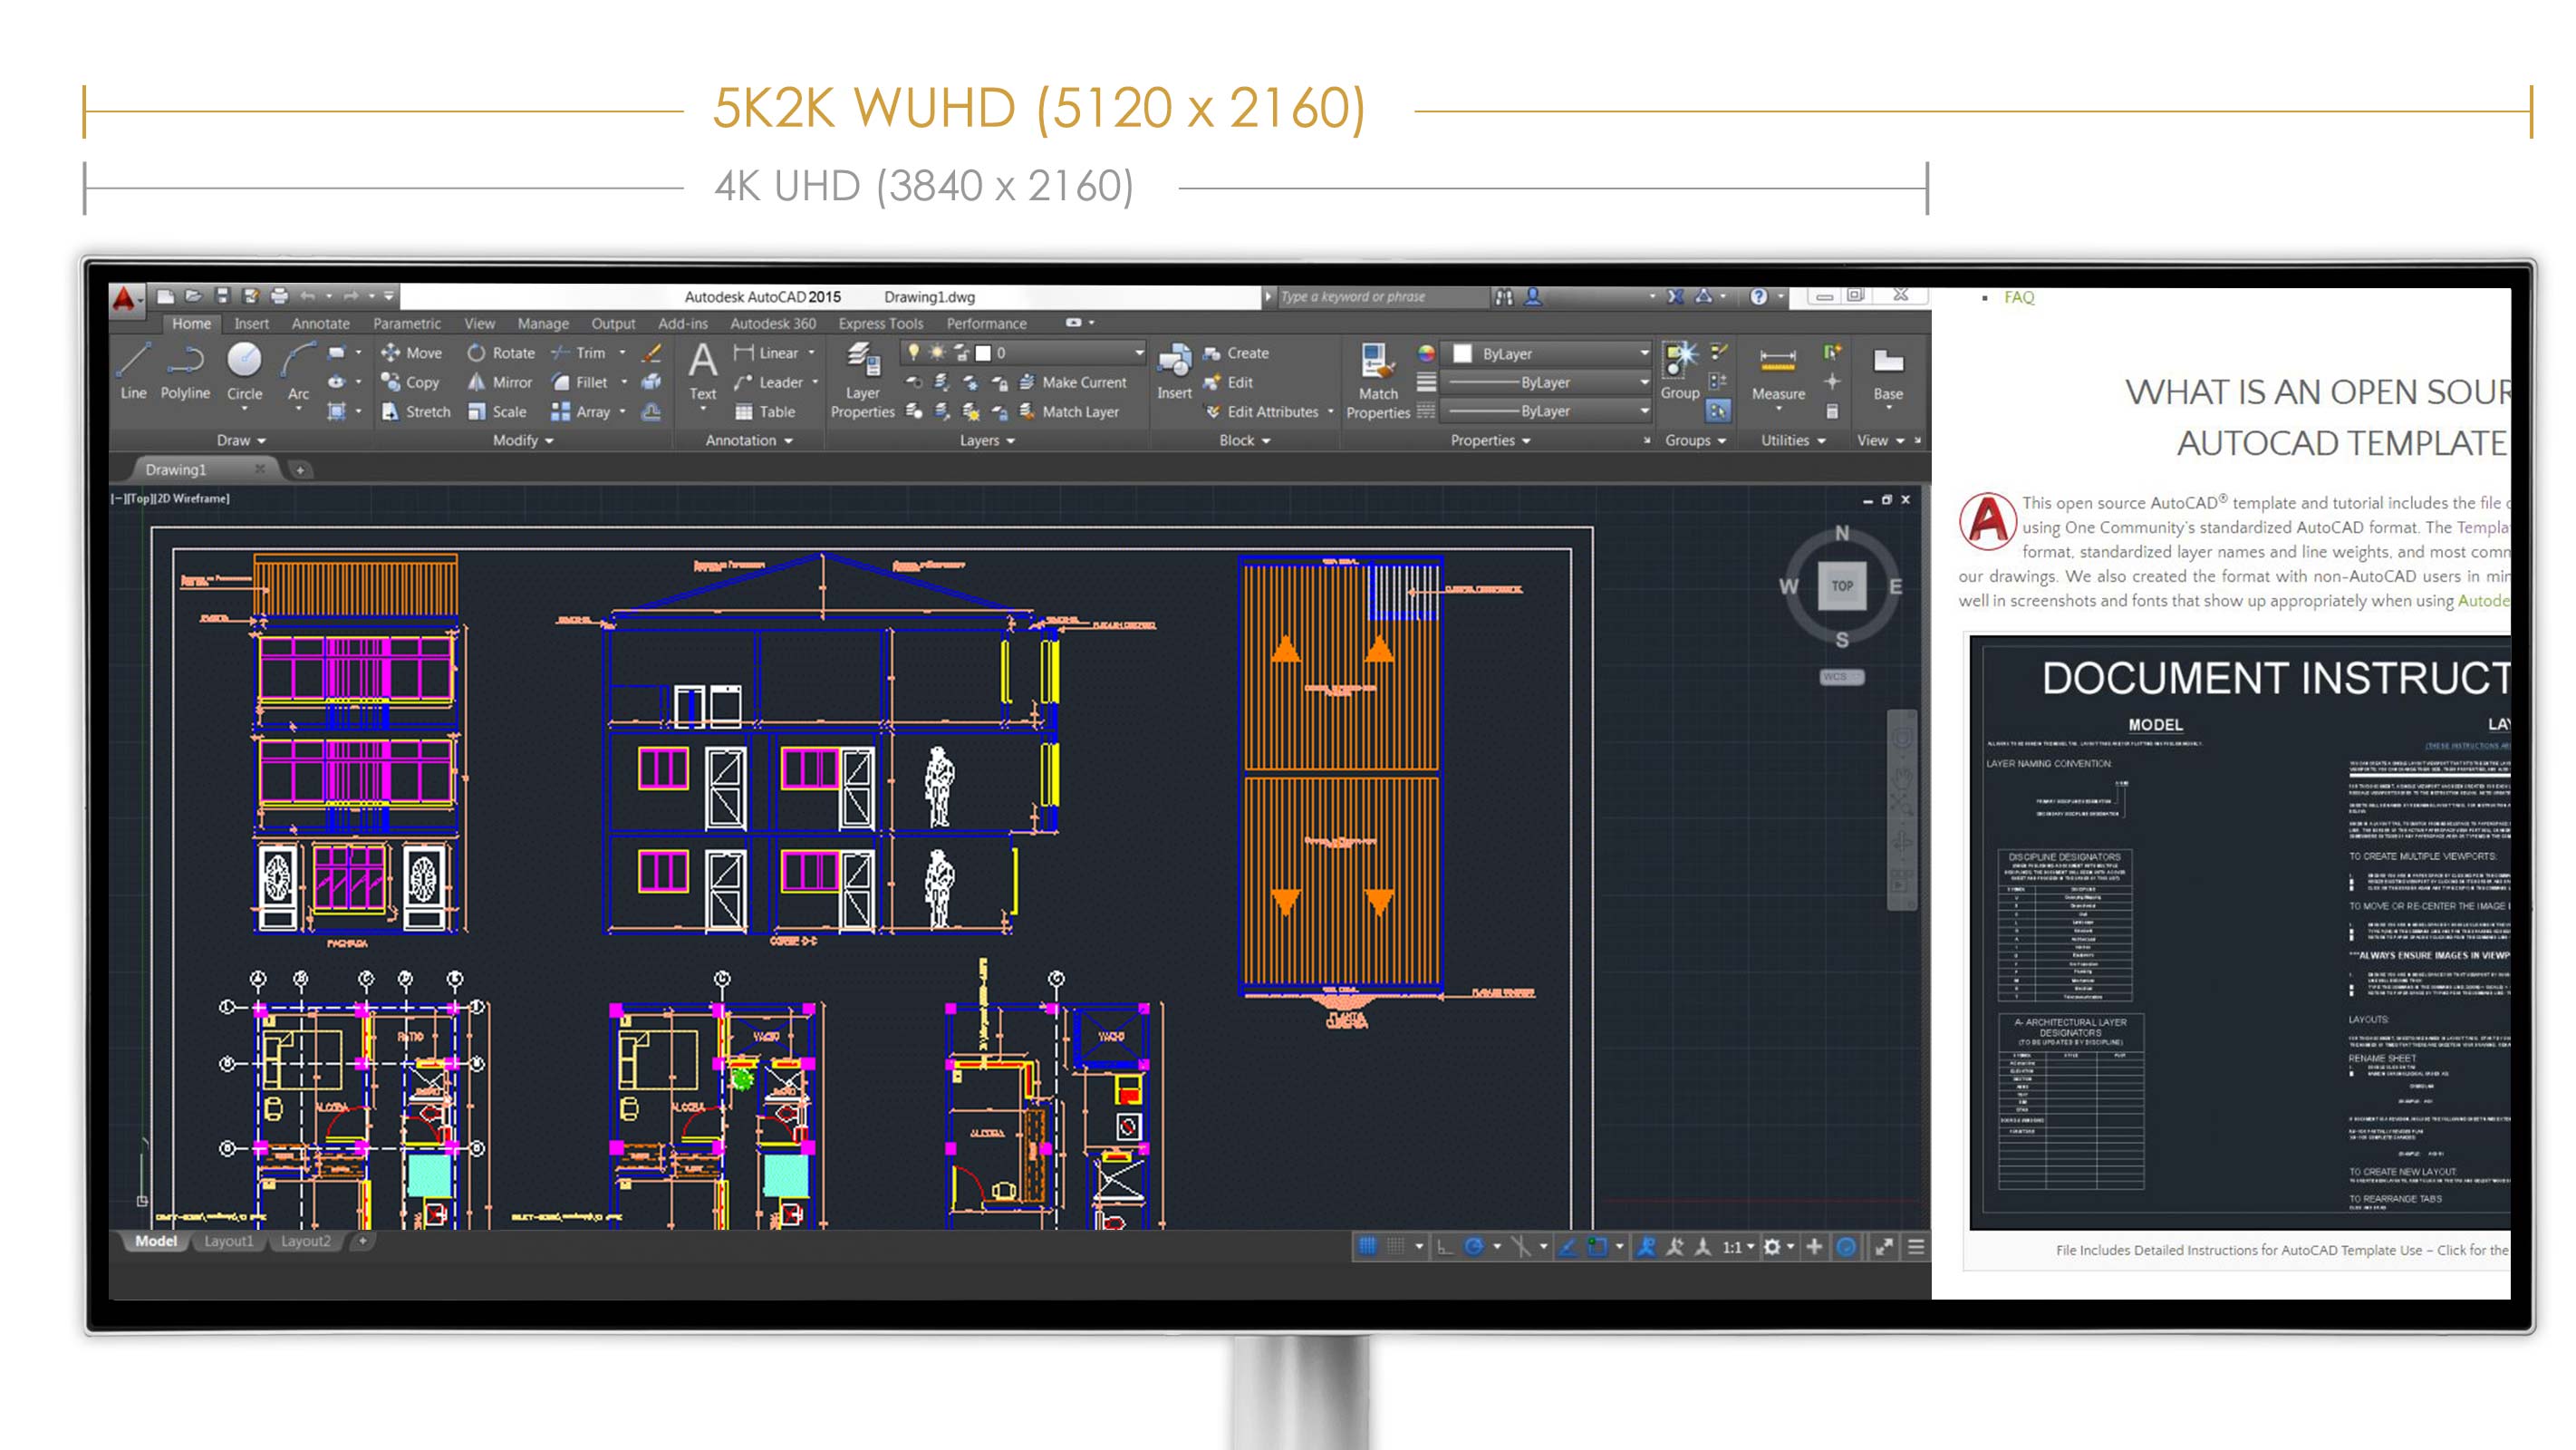The height and width of the screenshot is (1450, 2576).
Task: Open the annotation scale 1:1 dropdown
Action: (x=1738, y=1247)
